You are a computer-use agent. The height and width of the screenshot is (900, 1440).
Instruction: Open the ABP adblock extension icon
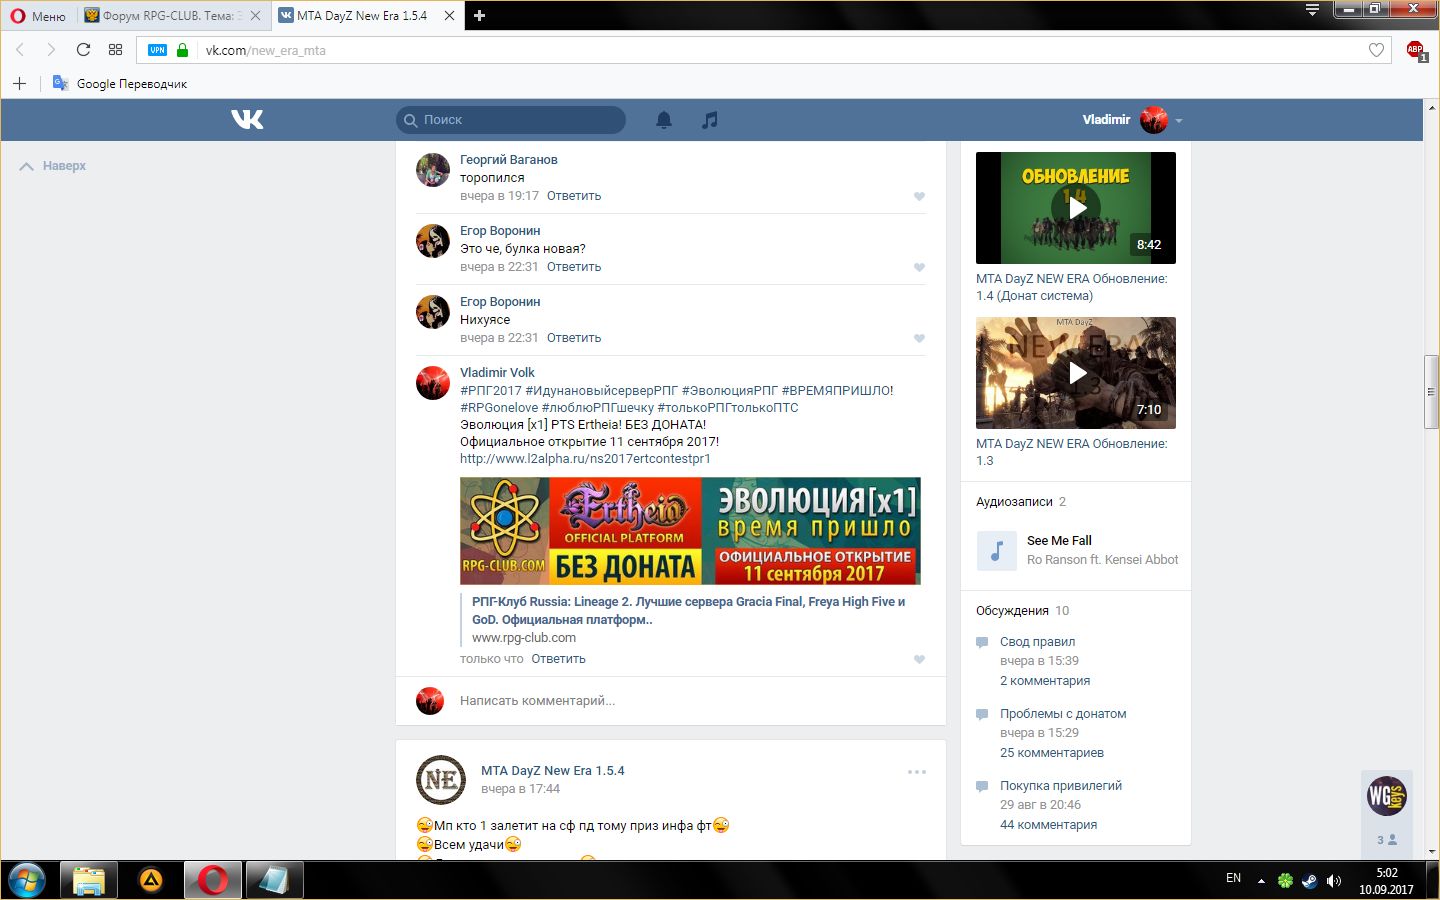click(1416, 50)
